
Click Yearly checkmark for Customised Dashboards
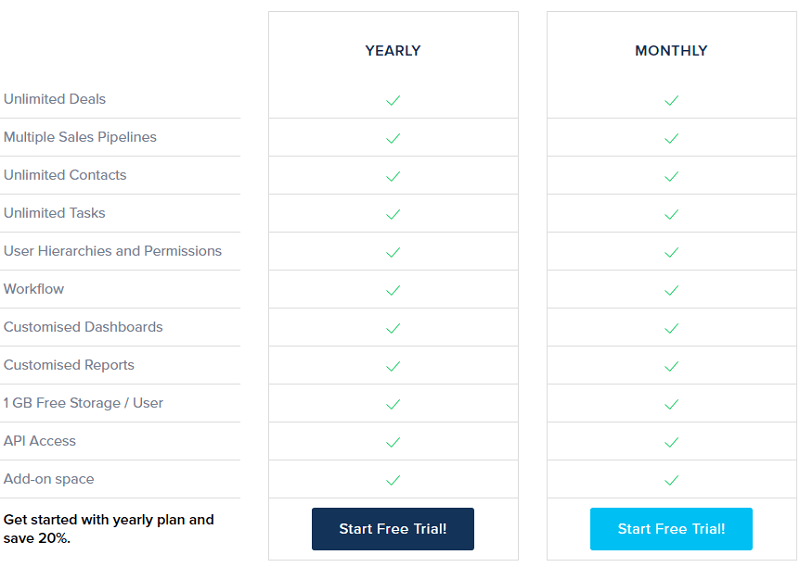[393, 328]
